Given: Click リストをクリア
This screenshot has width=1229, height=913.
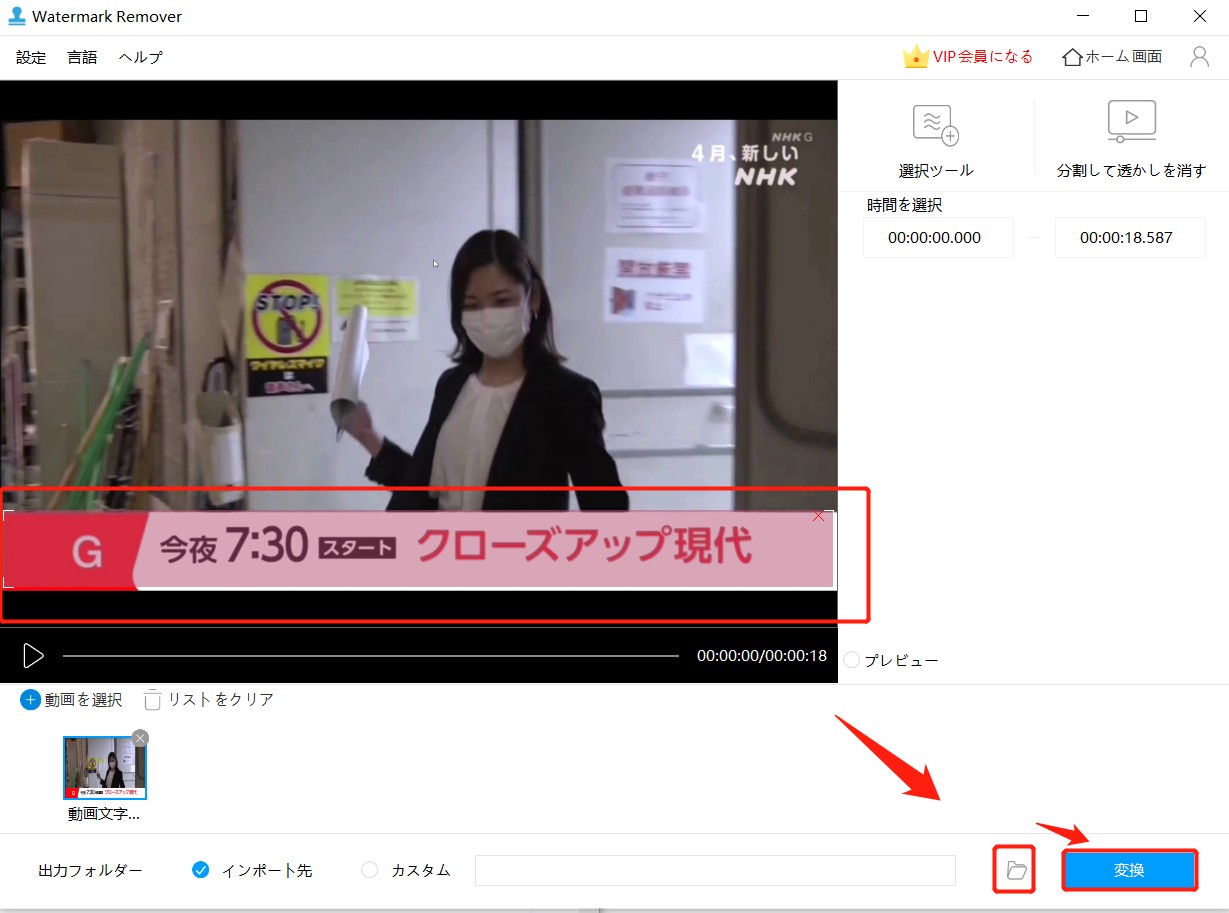Looking at the screenshot, I should point(220,700).
